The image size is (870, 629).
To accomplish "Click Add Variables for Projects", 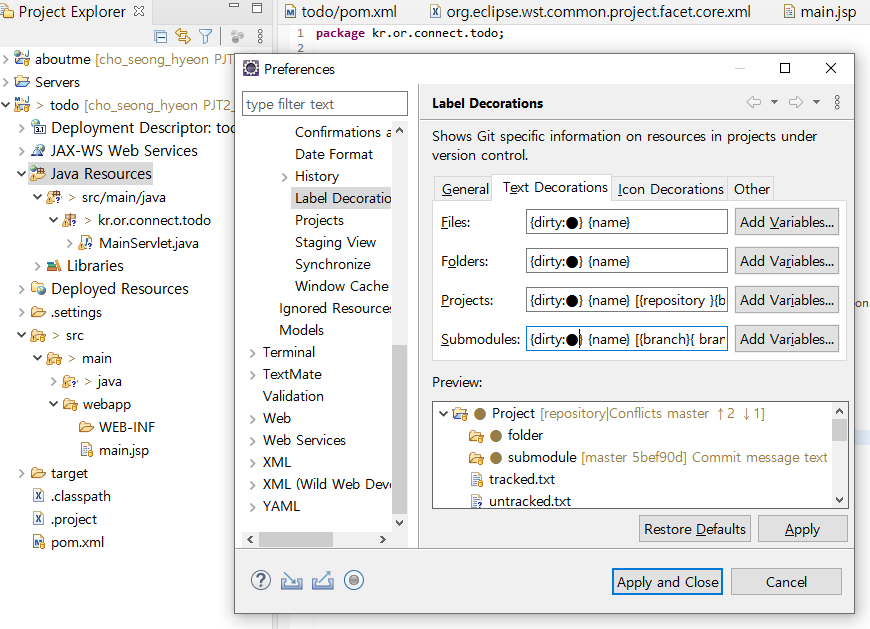I will pyautogui.click(x=786, y=300).
